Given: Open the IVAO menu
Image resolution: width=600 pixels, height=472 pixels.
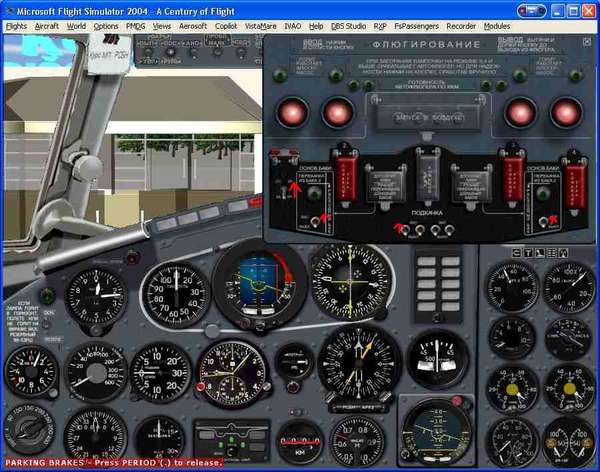Looking at the screenshot, I should pyautogui.click(x=292, y=26).
